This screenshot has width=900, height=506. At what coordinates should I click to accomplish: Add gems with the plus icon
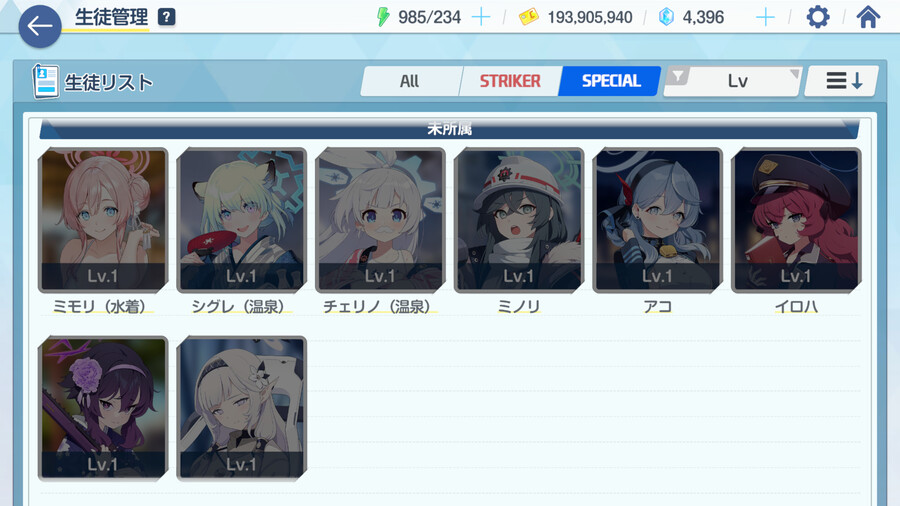point(765,17)
